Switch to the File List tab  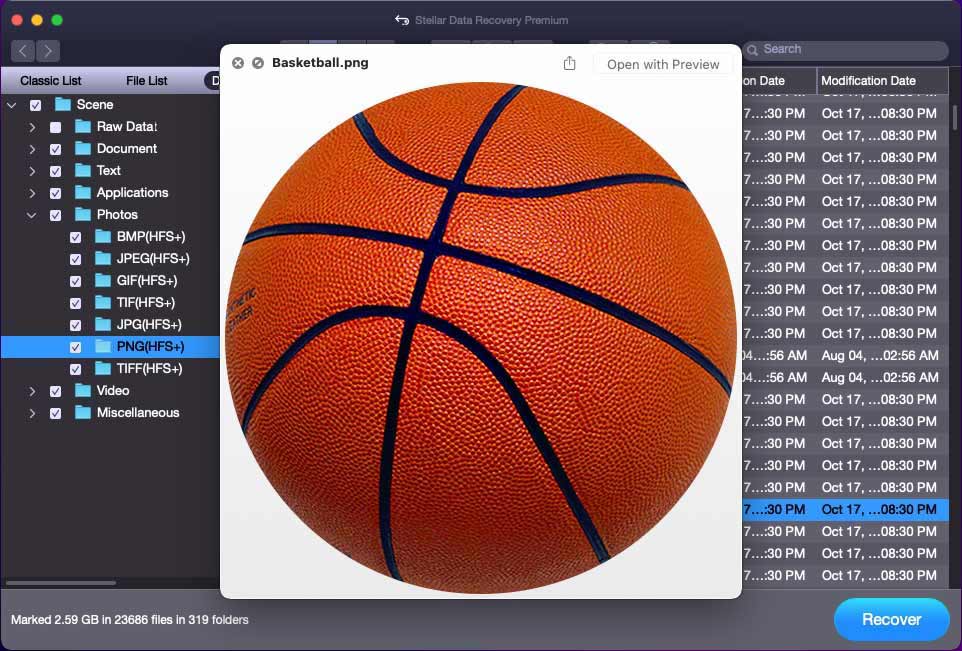click(147, 80)
